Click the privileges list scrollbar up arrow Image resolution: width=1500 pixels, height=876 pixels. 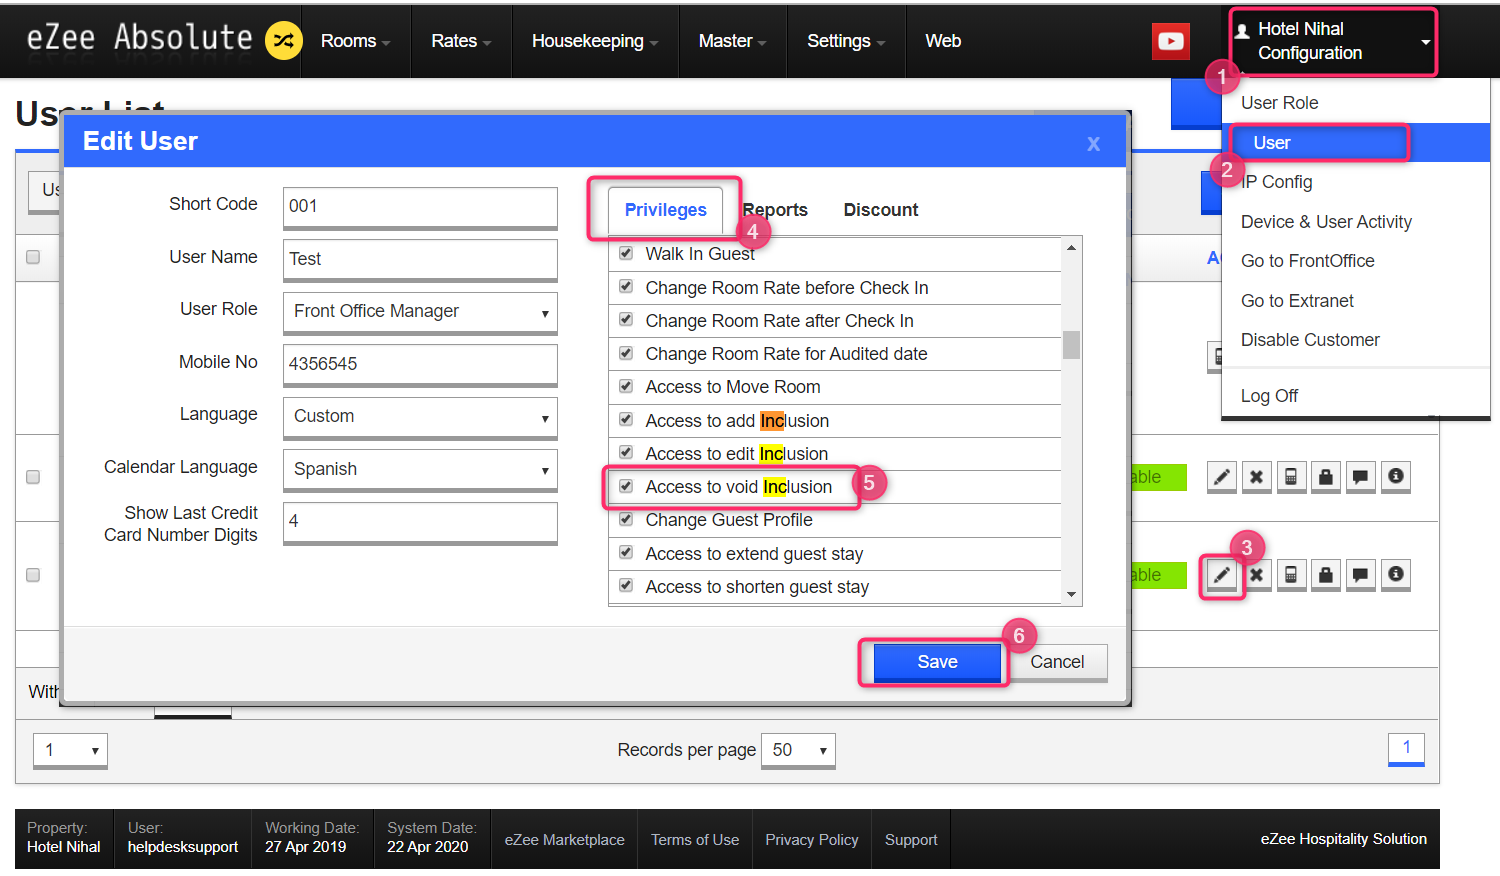1072,247
